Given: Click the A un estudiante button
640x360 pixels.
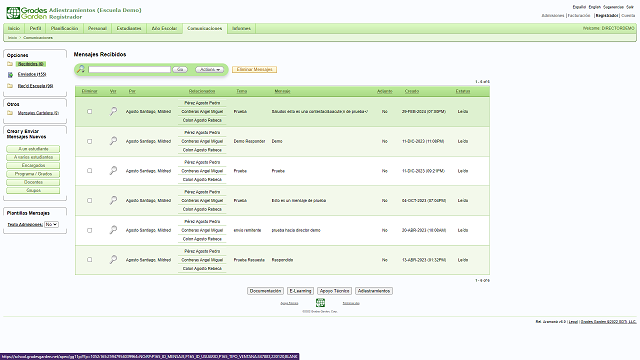Looking at the screenshot, I should (33, 149).
